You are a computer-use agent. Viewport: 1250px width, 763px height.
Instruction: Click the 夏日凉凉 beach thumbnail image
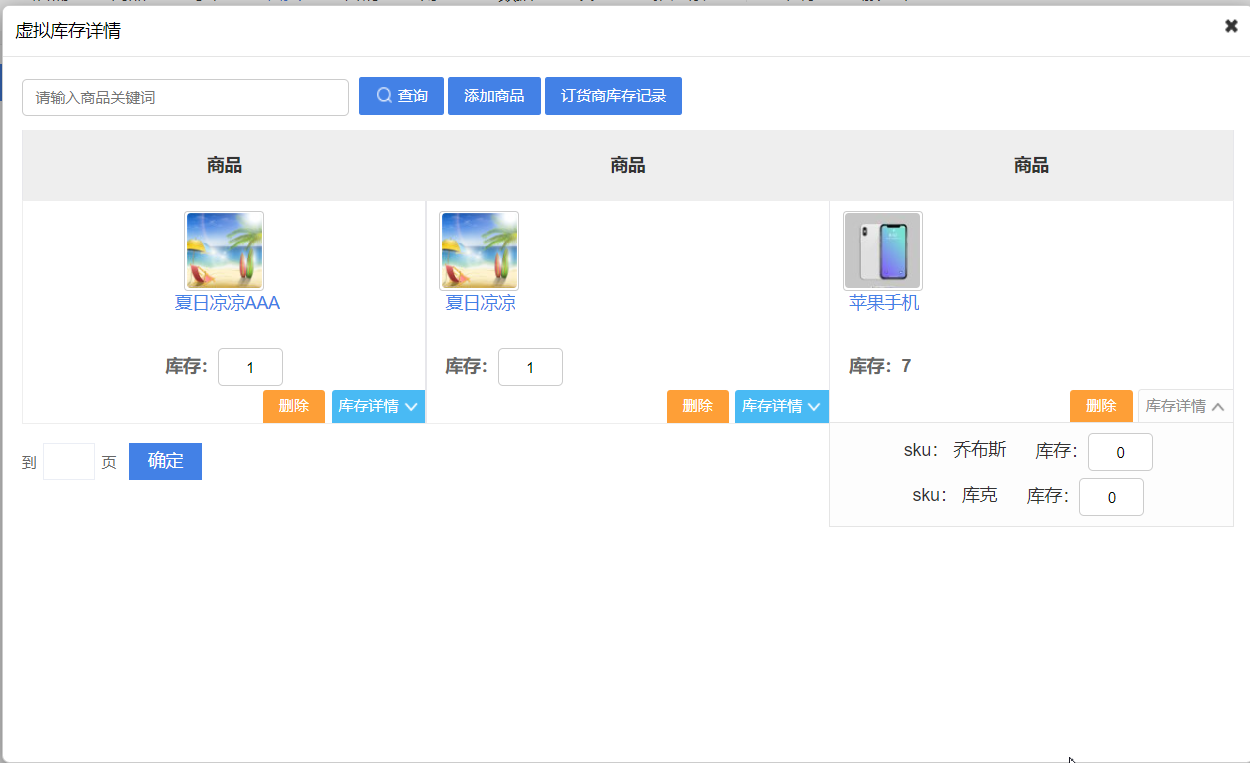click(x=479, y=250)
